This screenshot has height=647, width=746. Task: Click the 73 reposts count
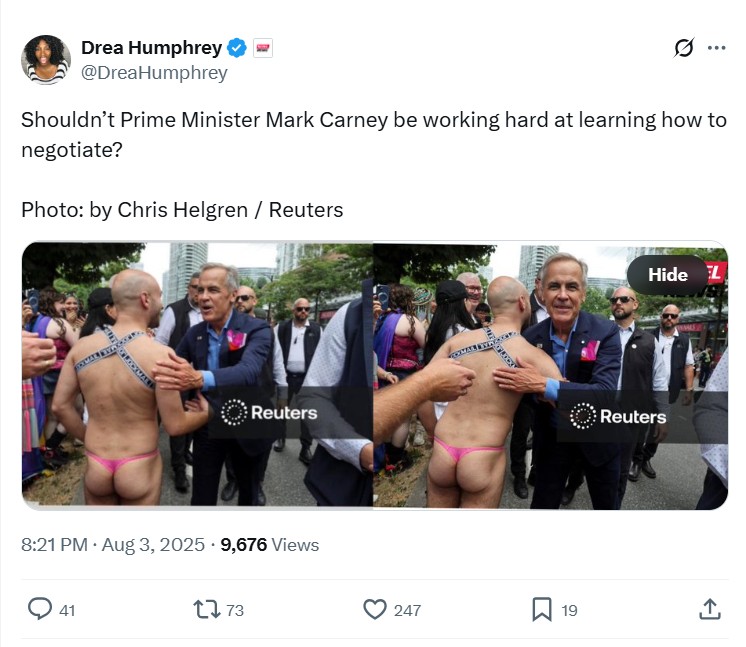pyautogui.click(x=235, y=610)
